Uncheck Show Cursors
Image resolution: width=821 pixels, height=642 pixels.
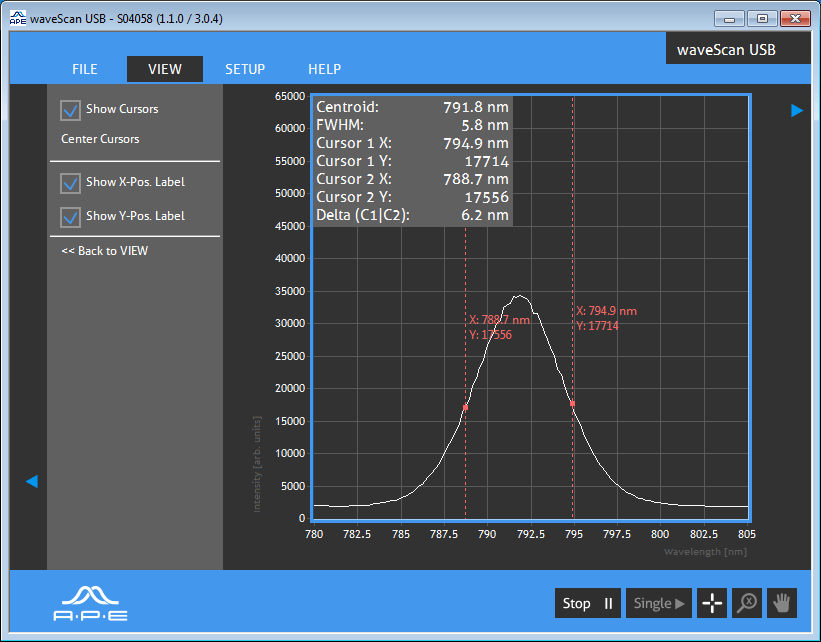[x=69, y=110]
